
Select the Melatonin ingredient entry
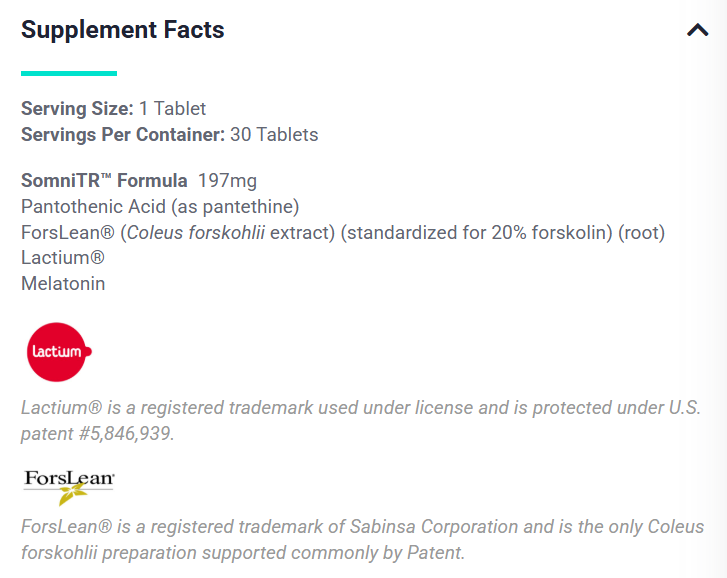pyautogui.click(x=63, y=284)
